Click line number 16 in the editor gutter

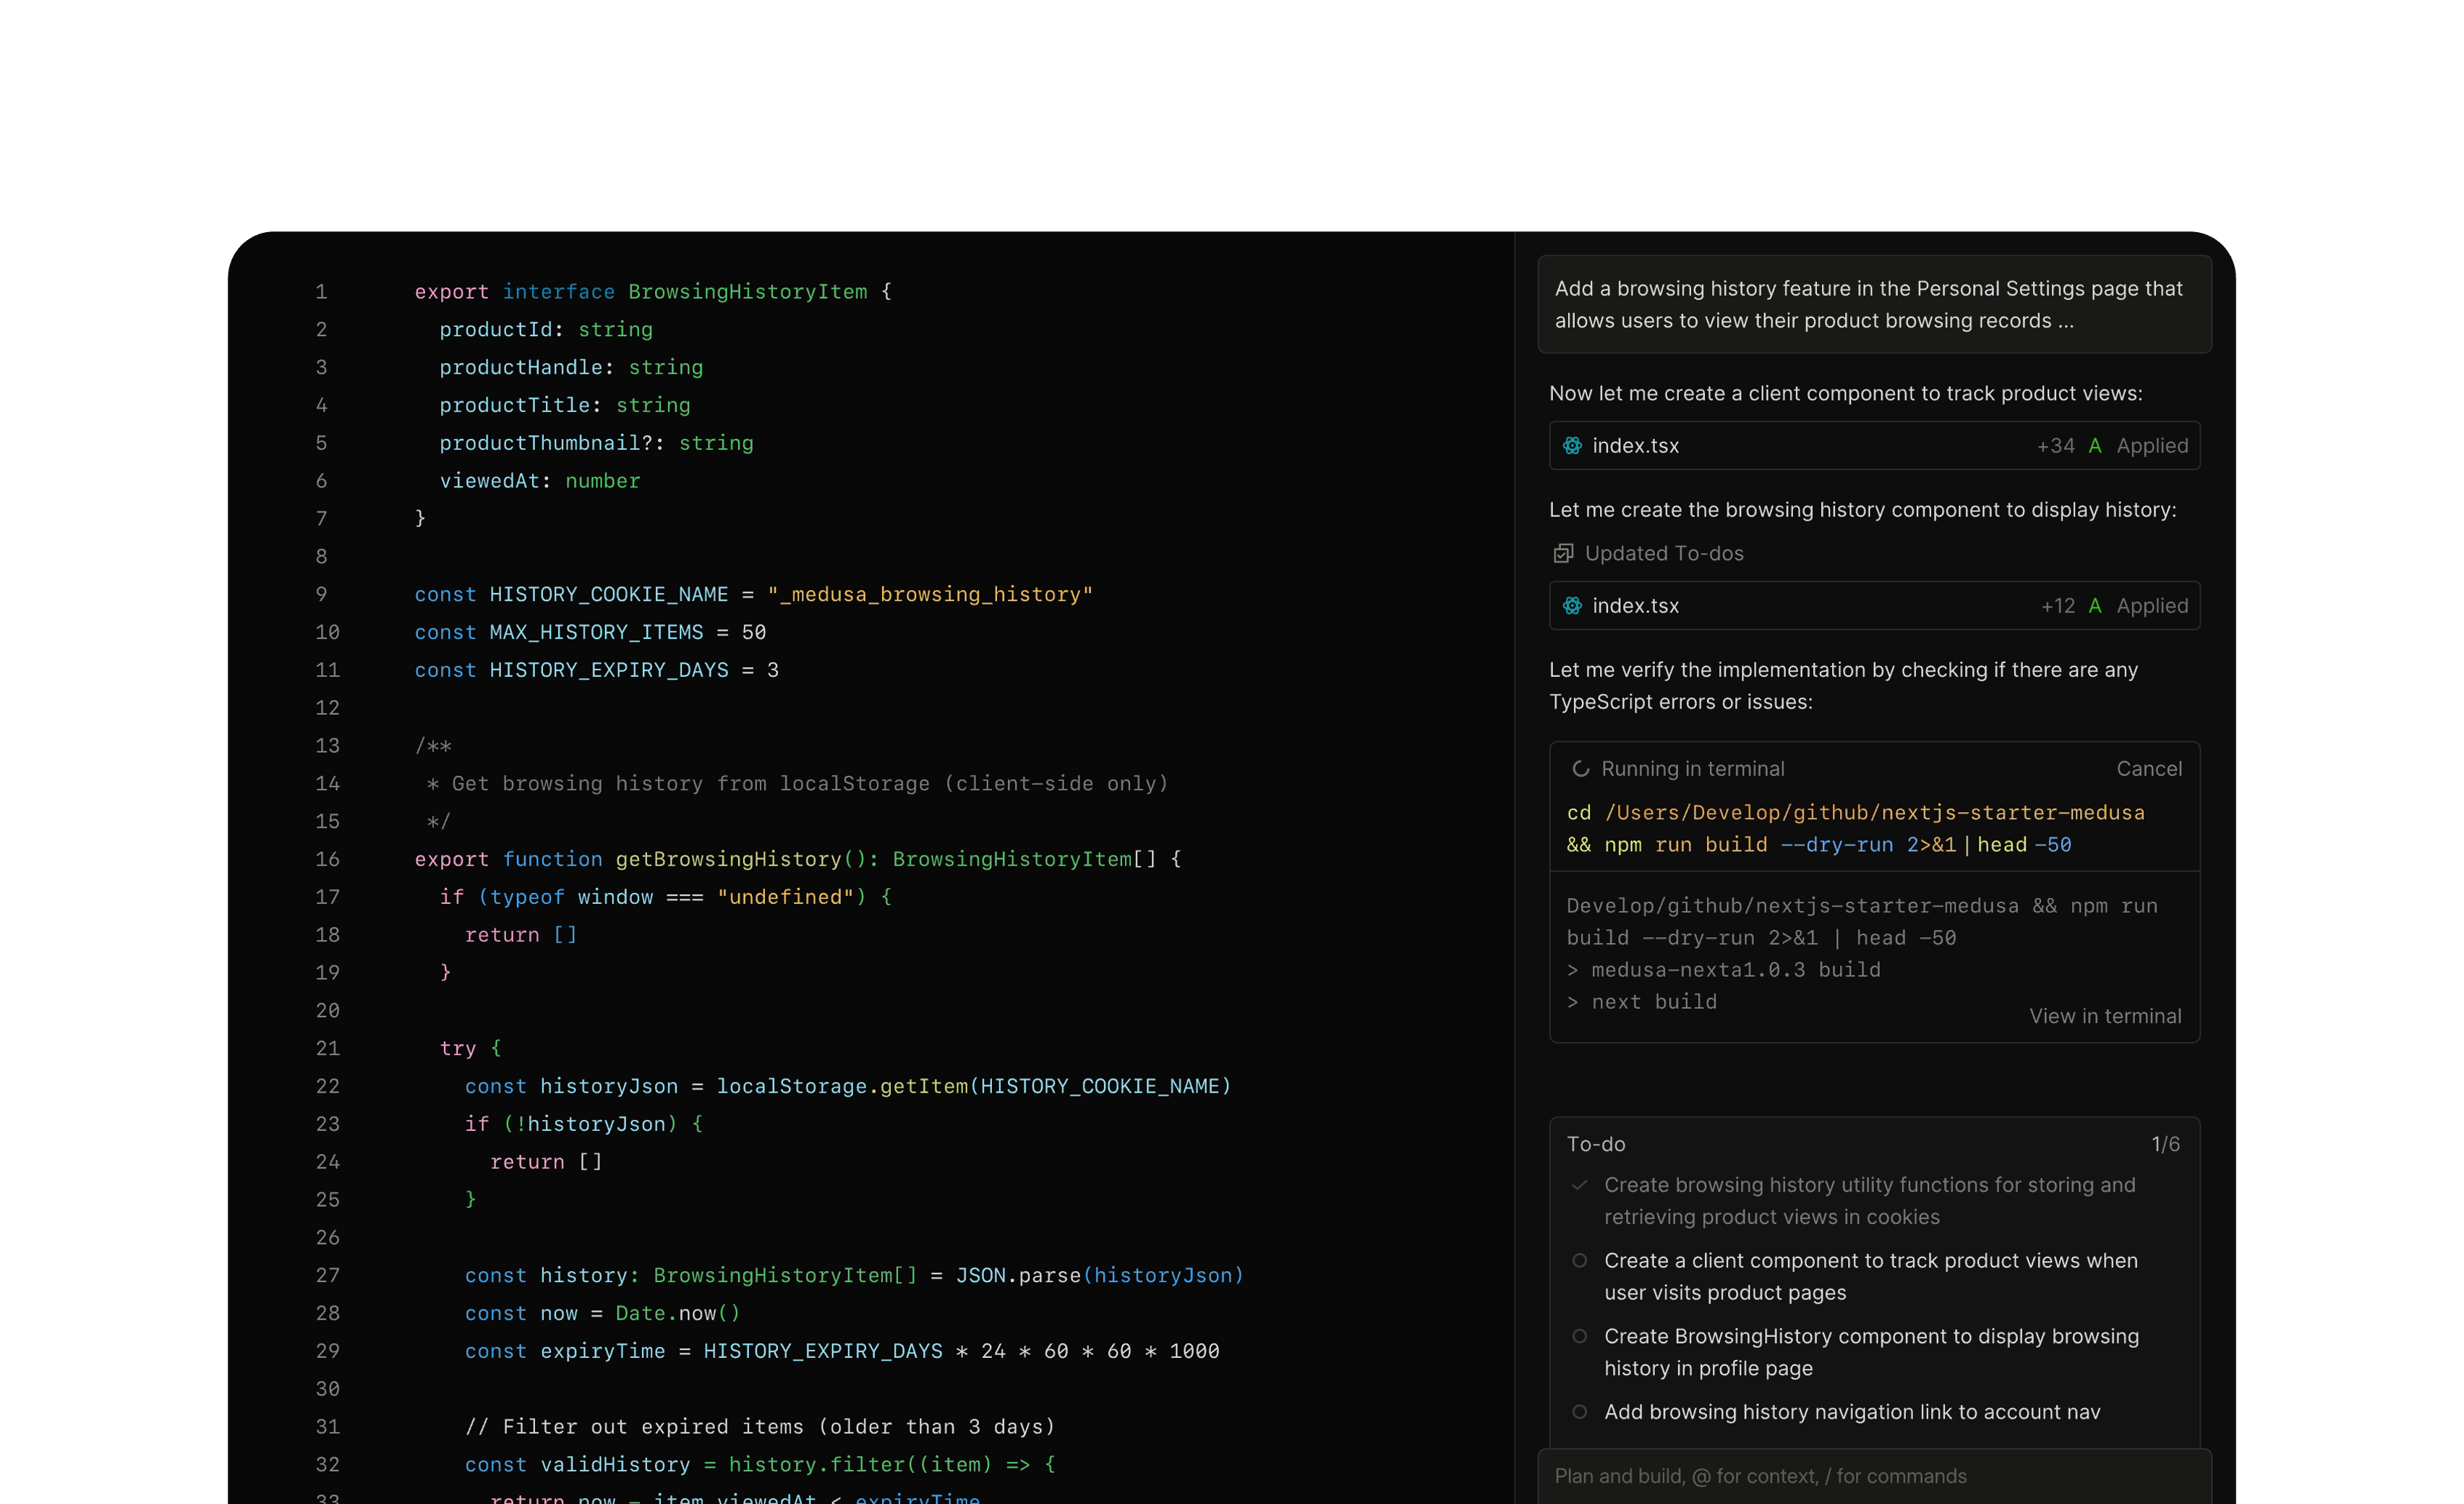click(x=327, y=860)
